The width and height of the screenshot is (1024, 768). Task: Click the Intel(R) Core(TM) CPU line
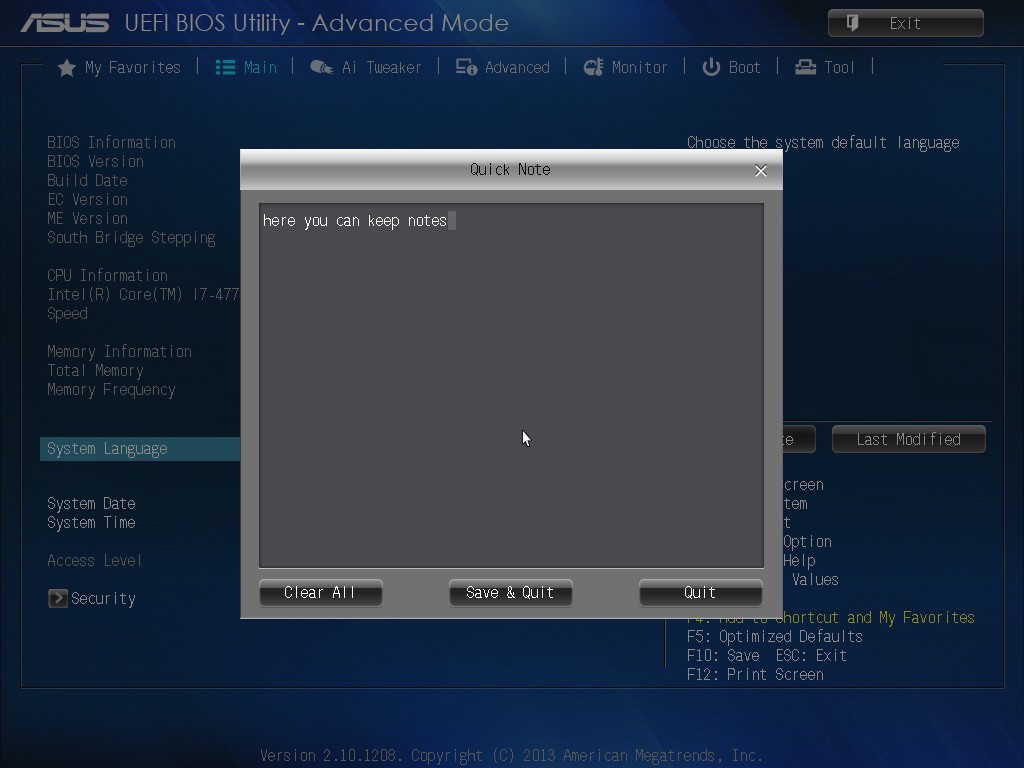click(143, 295)
